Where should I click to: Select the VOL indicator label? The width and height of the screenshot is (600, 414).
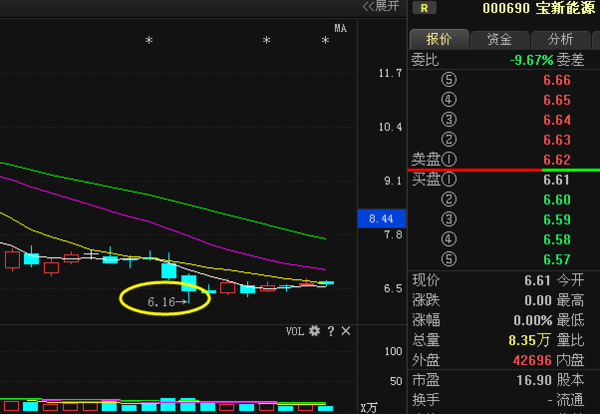click(294, 331)
